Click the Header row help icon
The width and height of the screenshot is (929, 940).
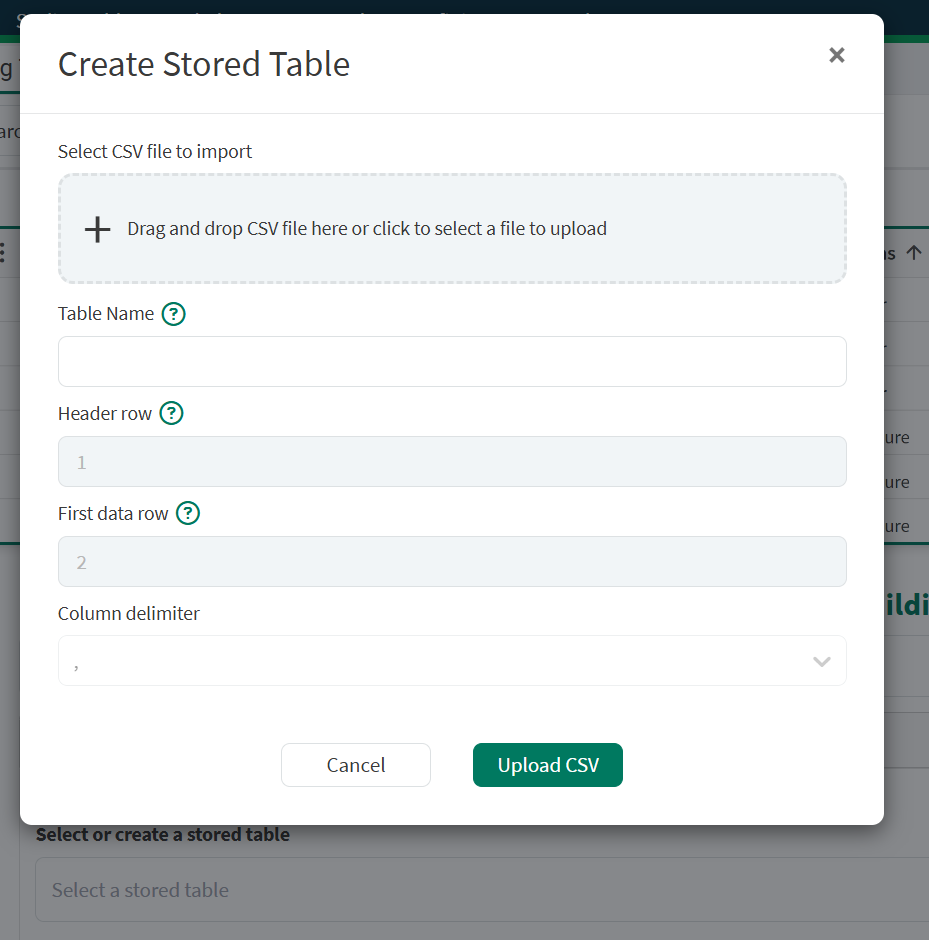point(172,414)
